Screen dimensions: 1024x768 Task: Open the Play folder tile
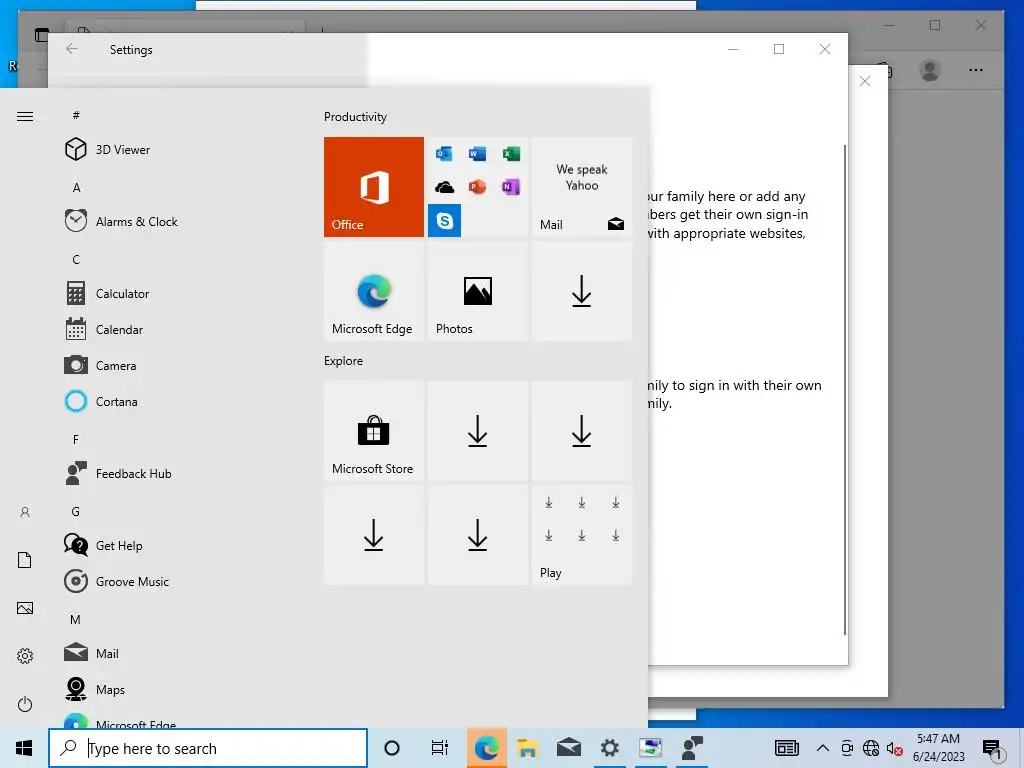click(582, 535)
